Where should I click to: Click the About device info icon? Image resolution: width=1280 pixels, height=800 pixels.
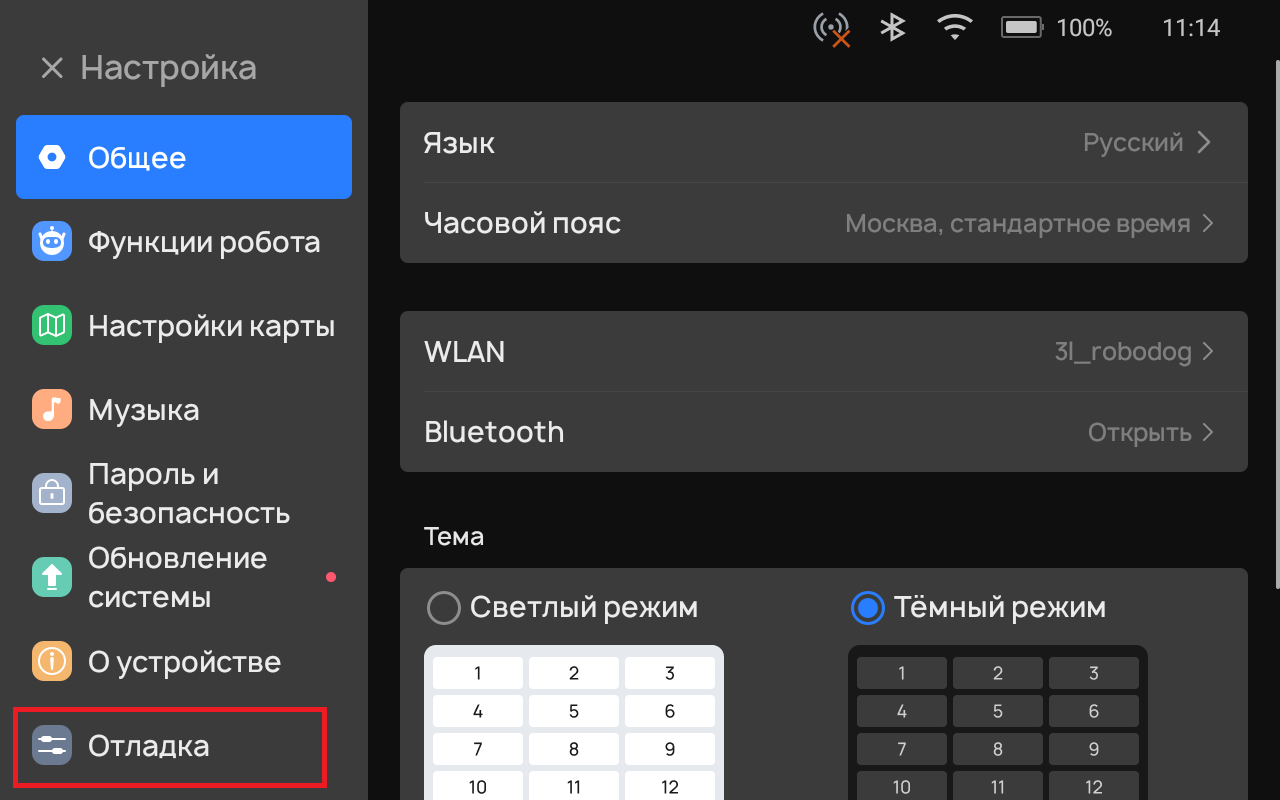[51, 661]
